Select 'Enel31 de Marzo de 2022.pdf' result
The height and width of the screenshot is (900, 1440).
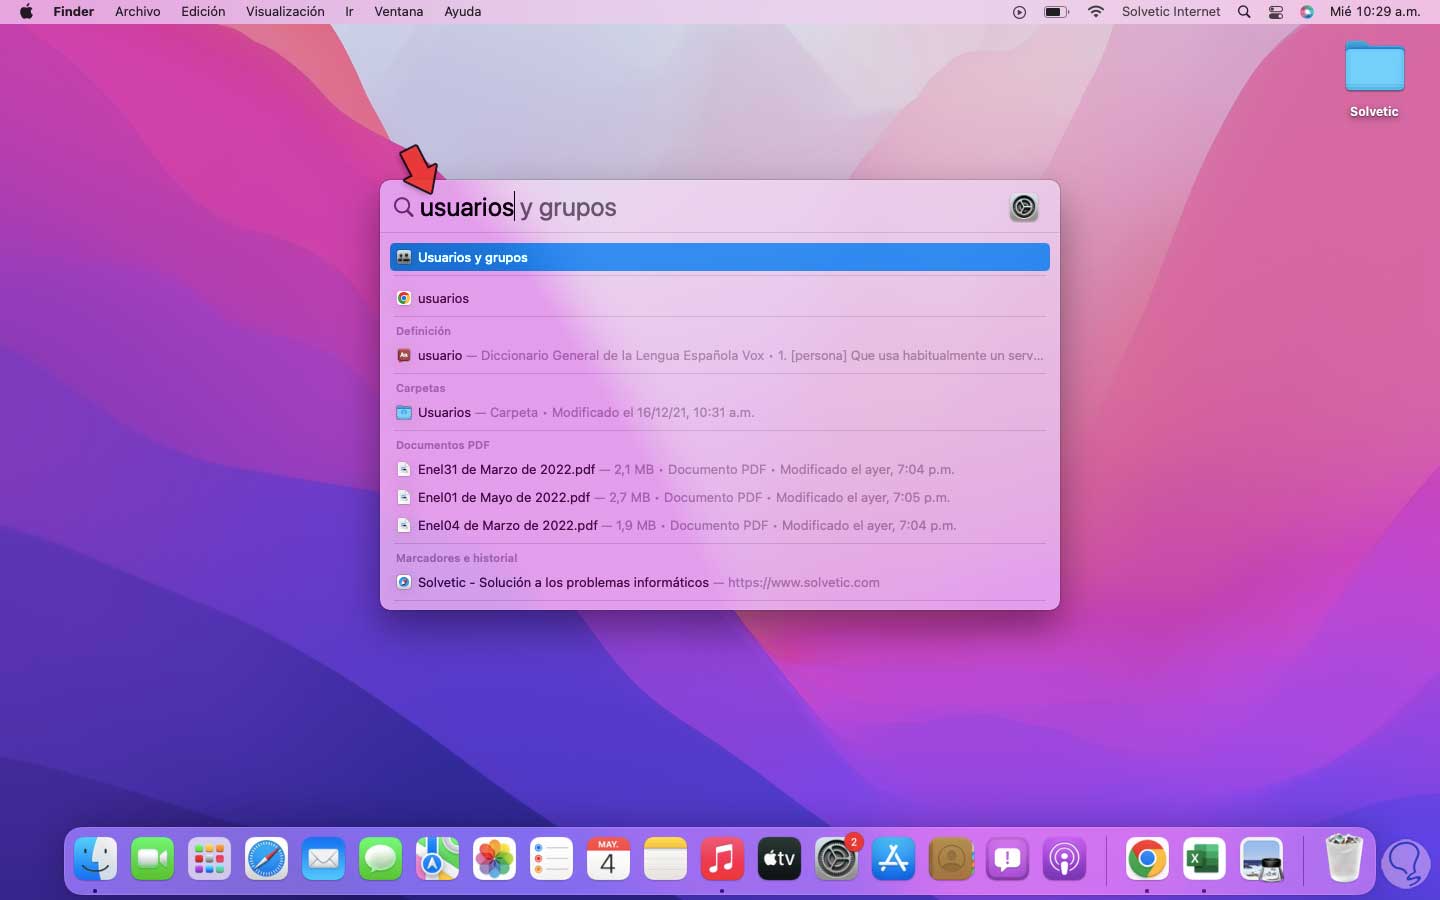pyautogui.click(x=720, y=469)
